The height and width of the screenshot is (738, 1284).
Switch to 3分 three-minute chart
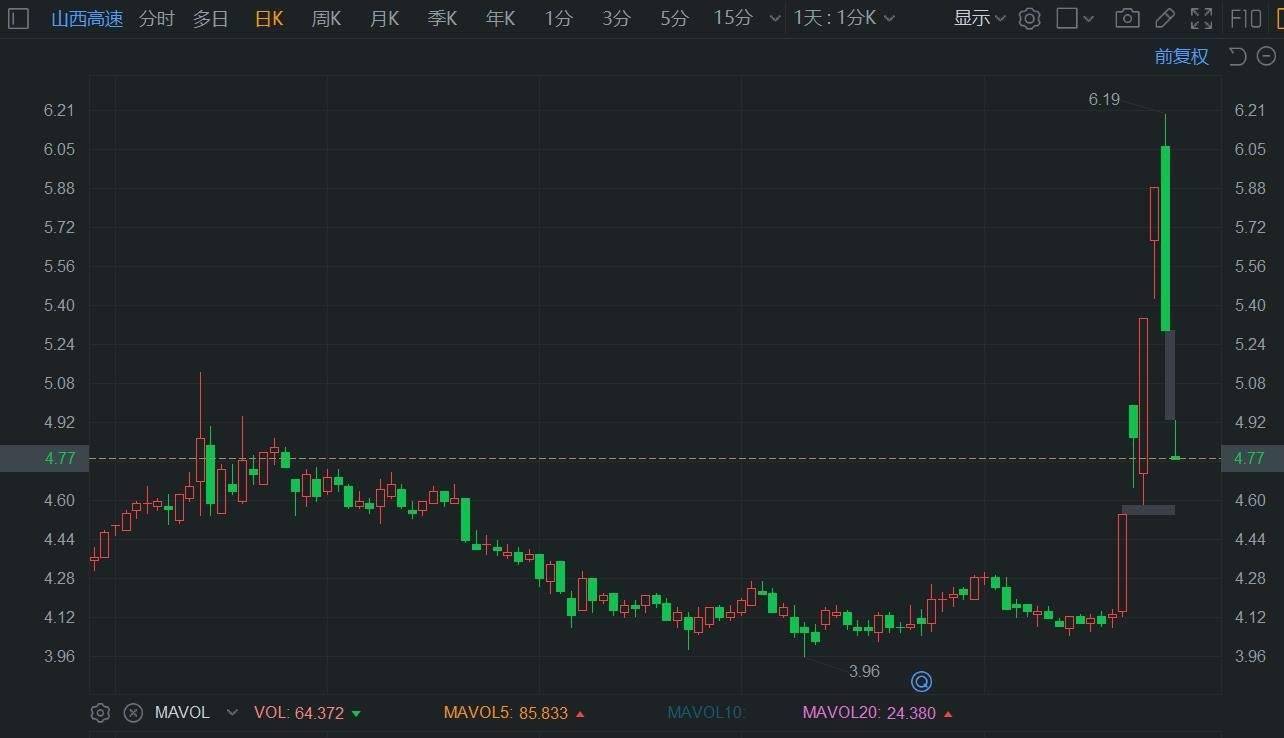pos(617,18)
